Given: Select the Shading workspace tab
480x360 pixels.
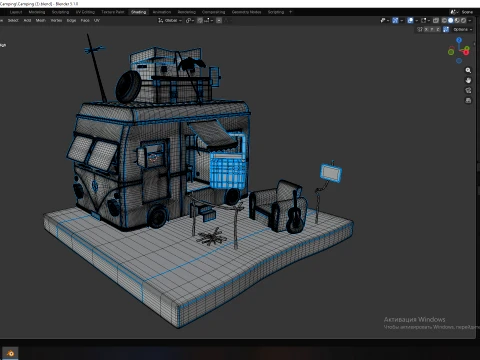Looking at the screenshot, I should (138, 12).
